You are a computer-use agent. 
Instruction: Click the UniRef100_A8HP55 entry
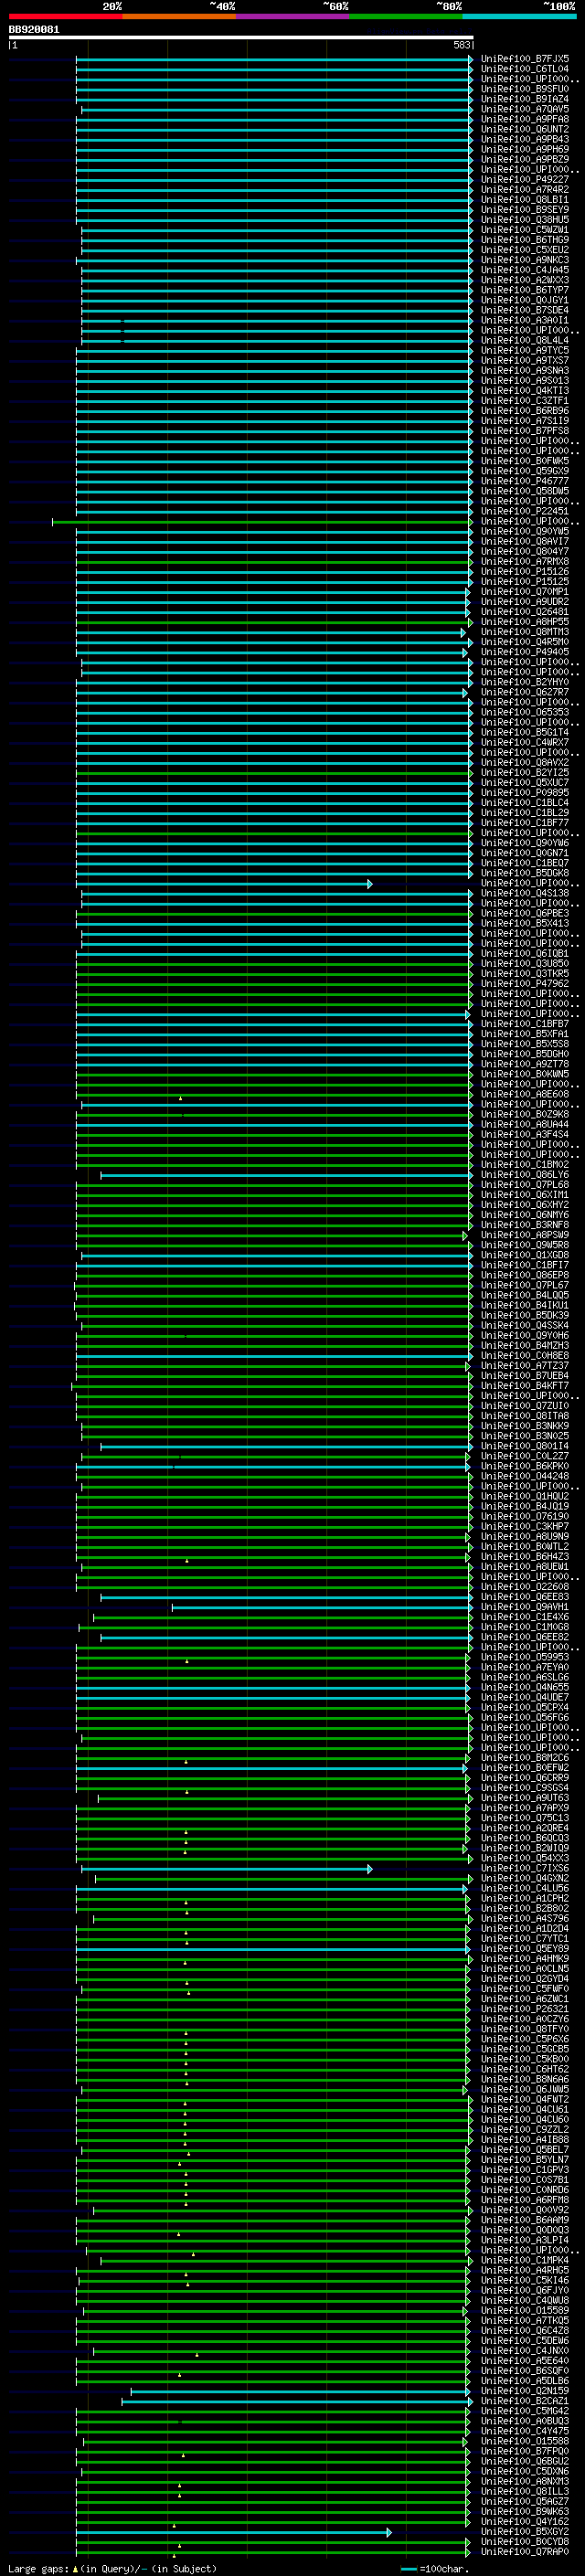(525, 622)
